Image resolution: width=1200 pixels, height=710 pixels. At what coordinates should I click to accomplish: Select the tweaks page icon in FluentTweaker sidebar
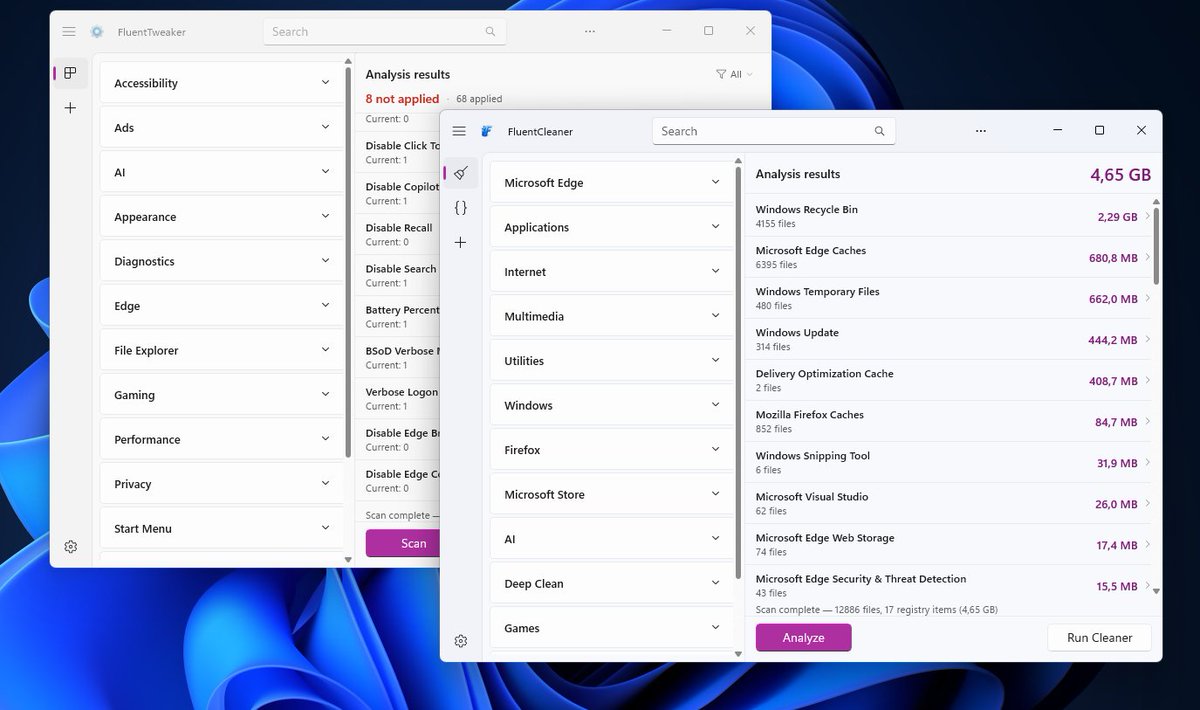click(x=70, y=73)
